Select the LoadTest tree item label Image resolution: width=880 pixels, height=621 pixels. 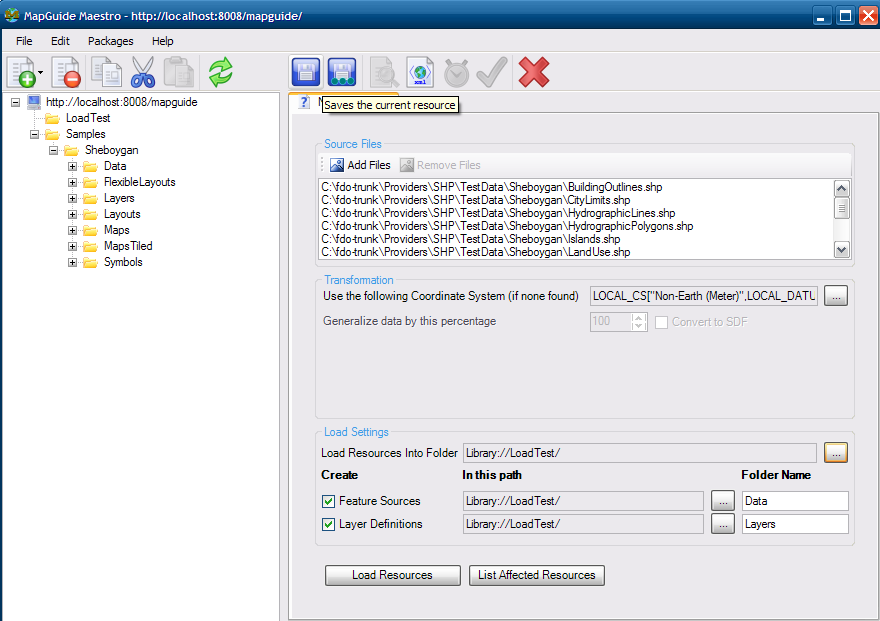tap(88, 118)
